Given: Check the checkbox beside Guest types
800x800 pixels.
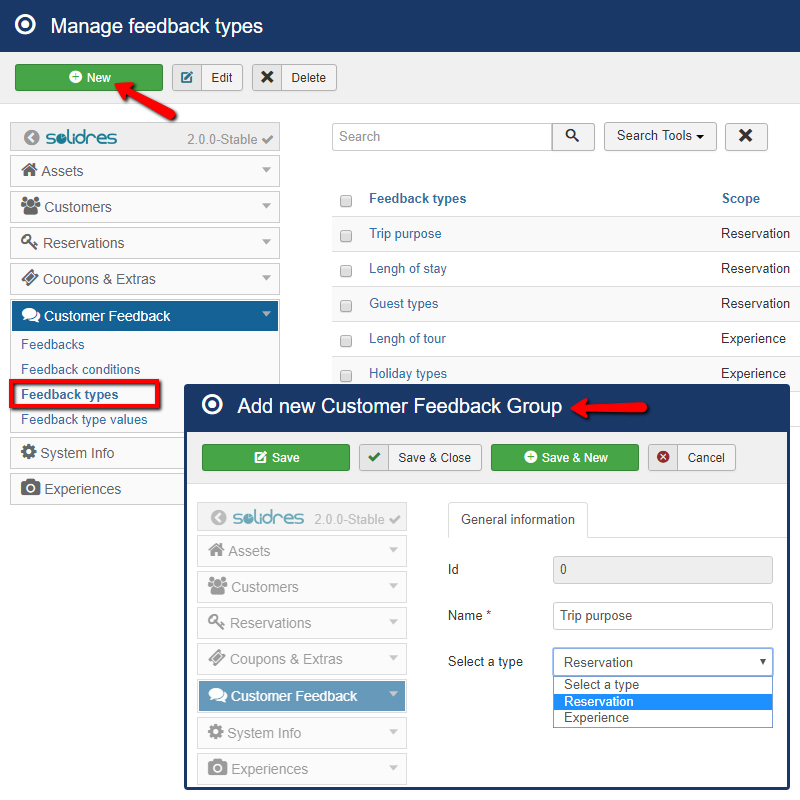Looking at the screenshot, I should point(345,304).
